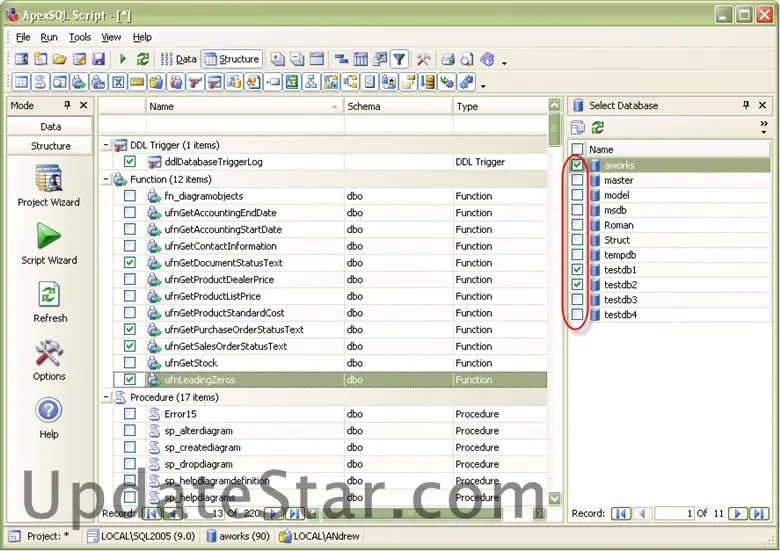
Task: Go to next database record
Action: click(x=738, y=513)
